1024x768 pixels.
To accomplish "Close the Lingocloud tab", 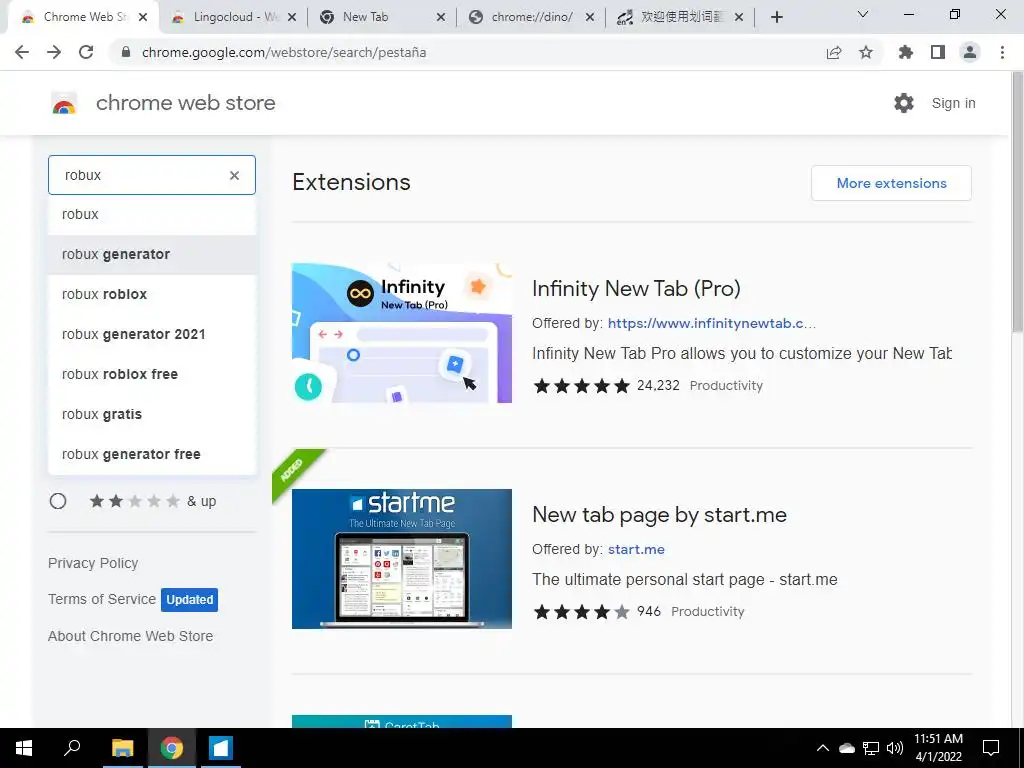I will 292,17.
